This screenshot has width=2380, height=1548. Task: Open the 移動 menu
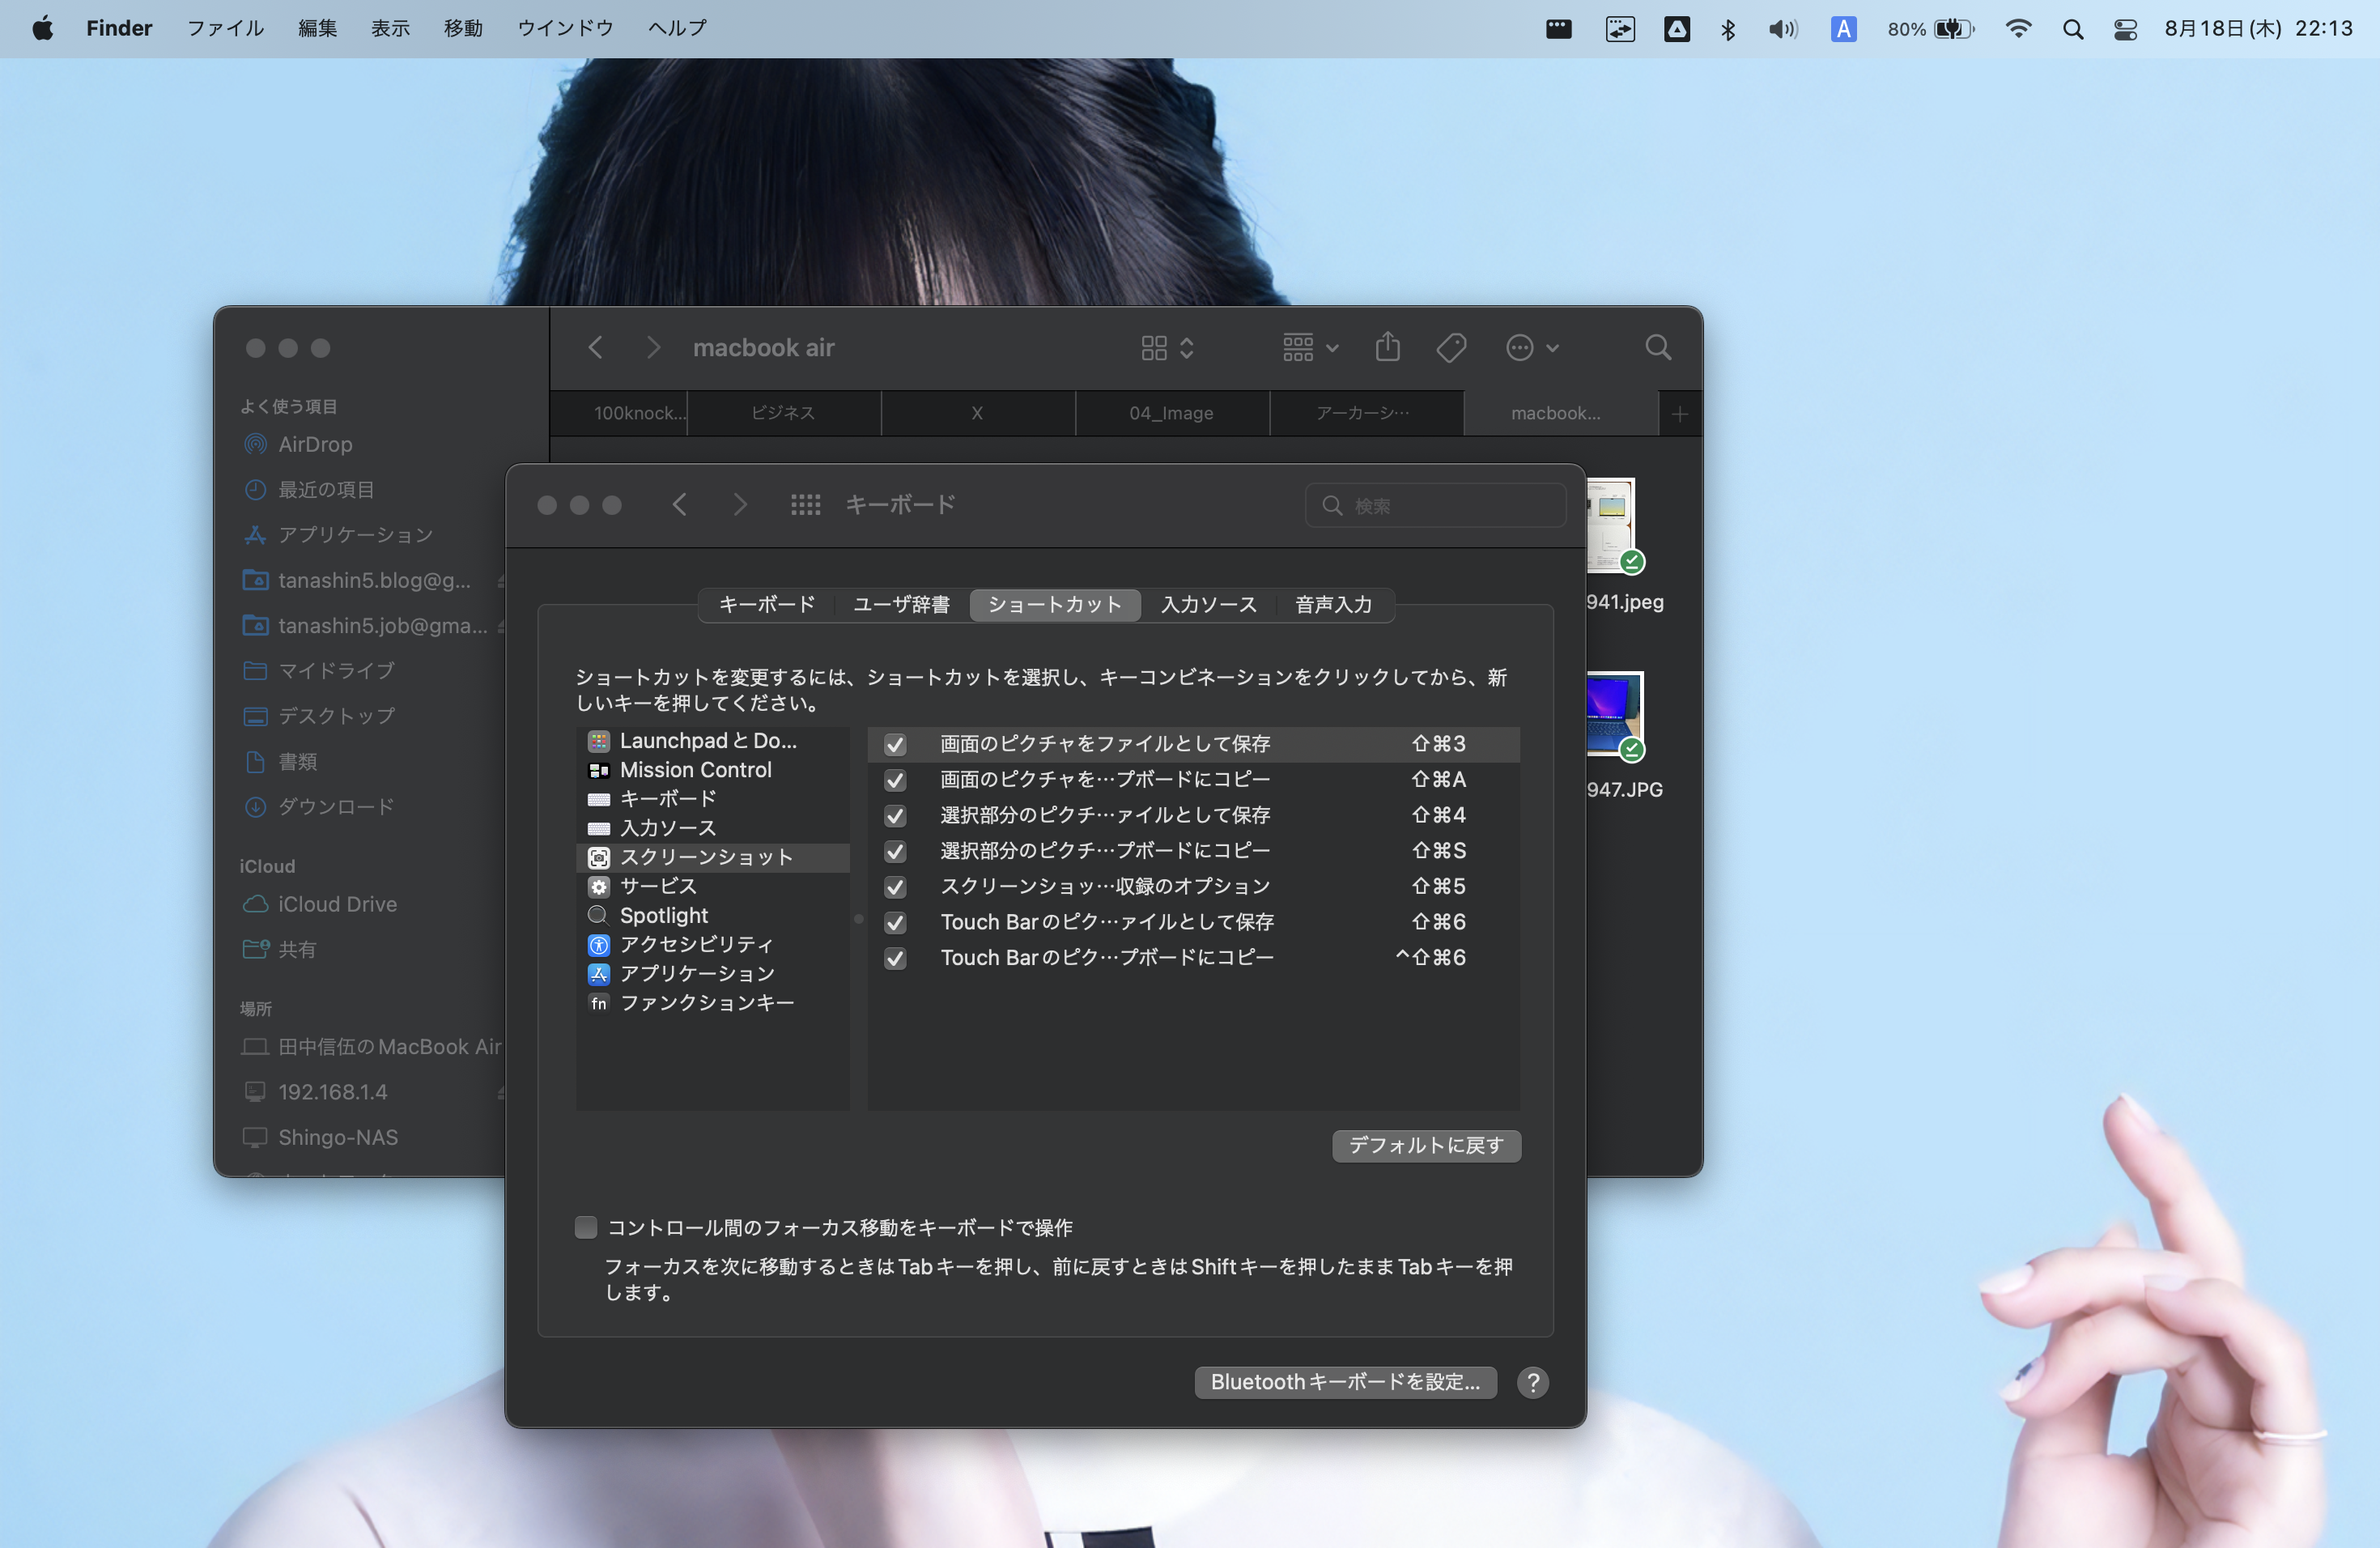click(463, 28)
